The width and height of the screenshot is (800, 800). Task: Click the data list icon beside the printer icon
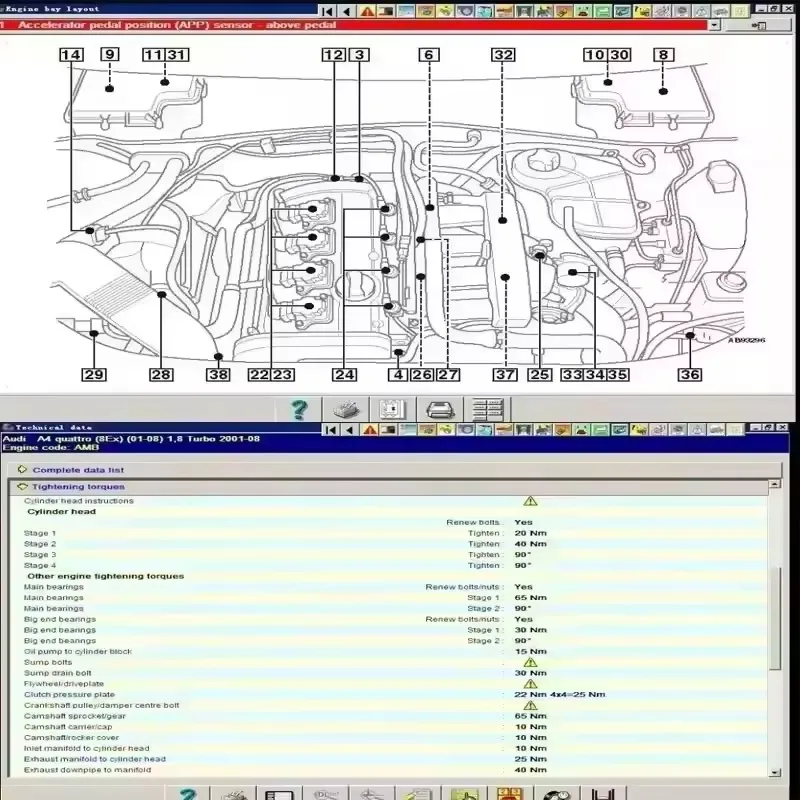pyautogui.click(x=487, y=408)
